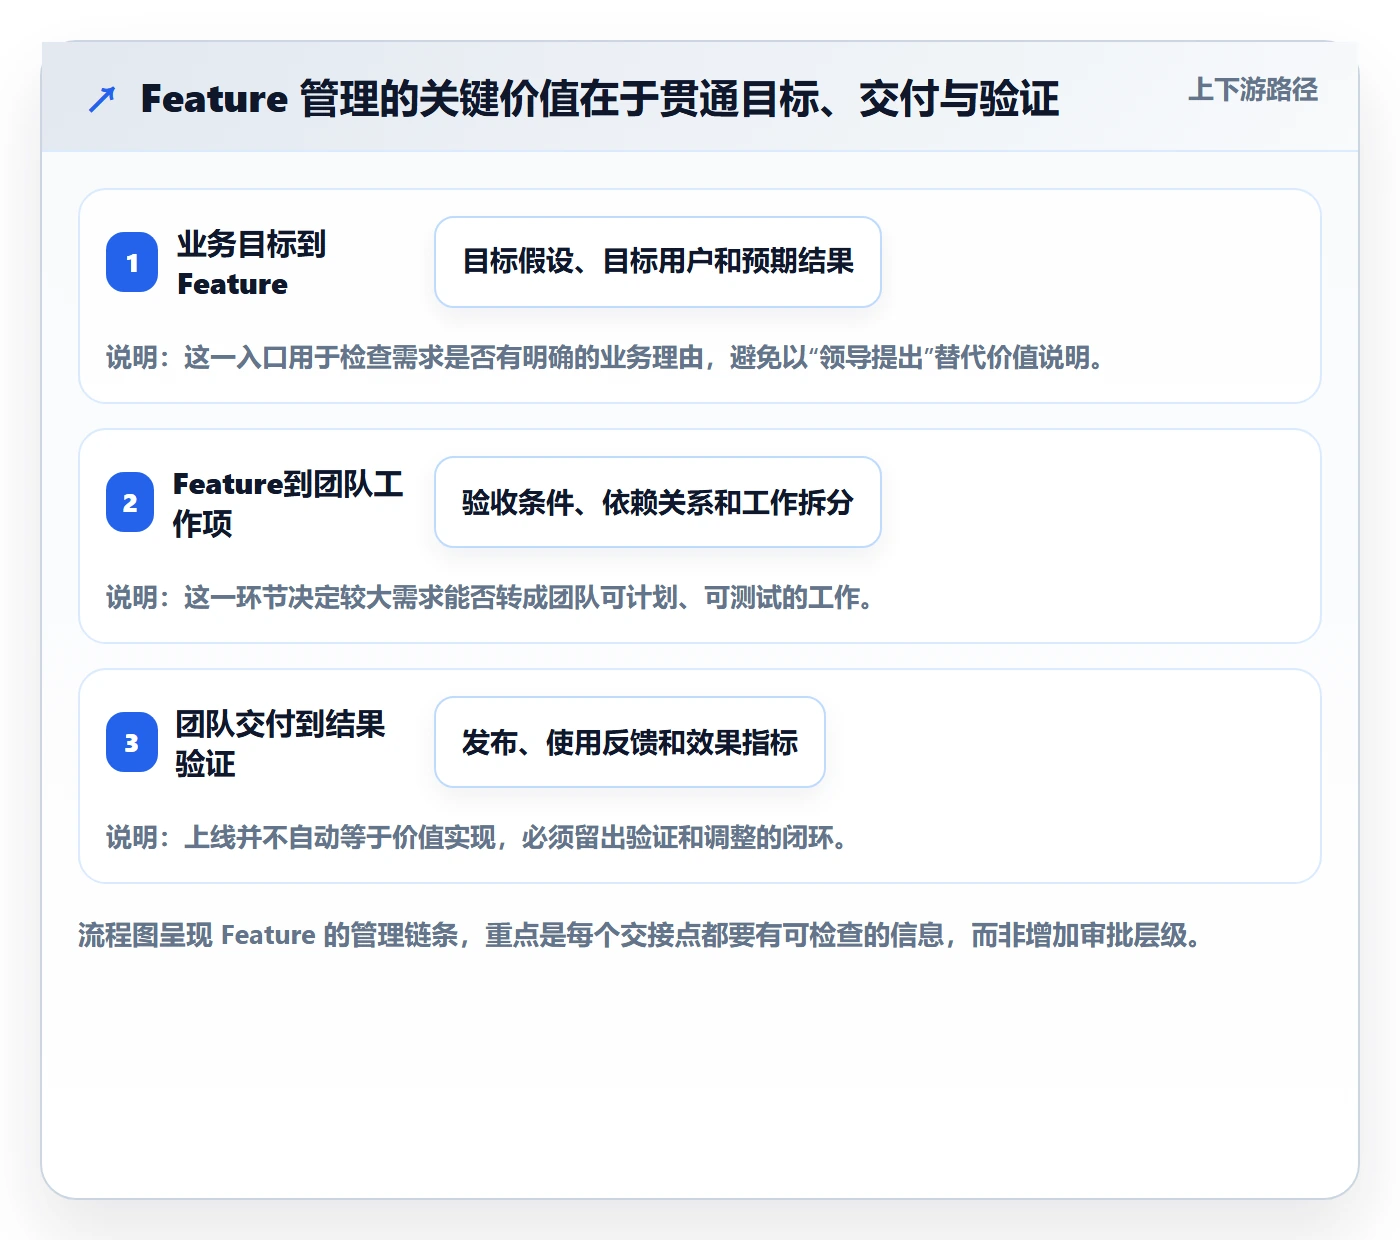
Task: Click the 团队交付到结果验证 step heading
Action: click(280, 743)
